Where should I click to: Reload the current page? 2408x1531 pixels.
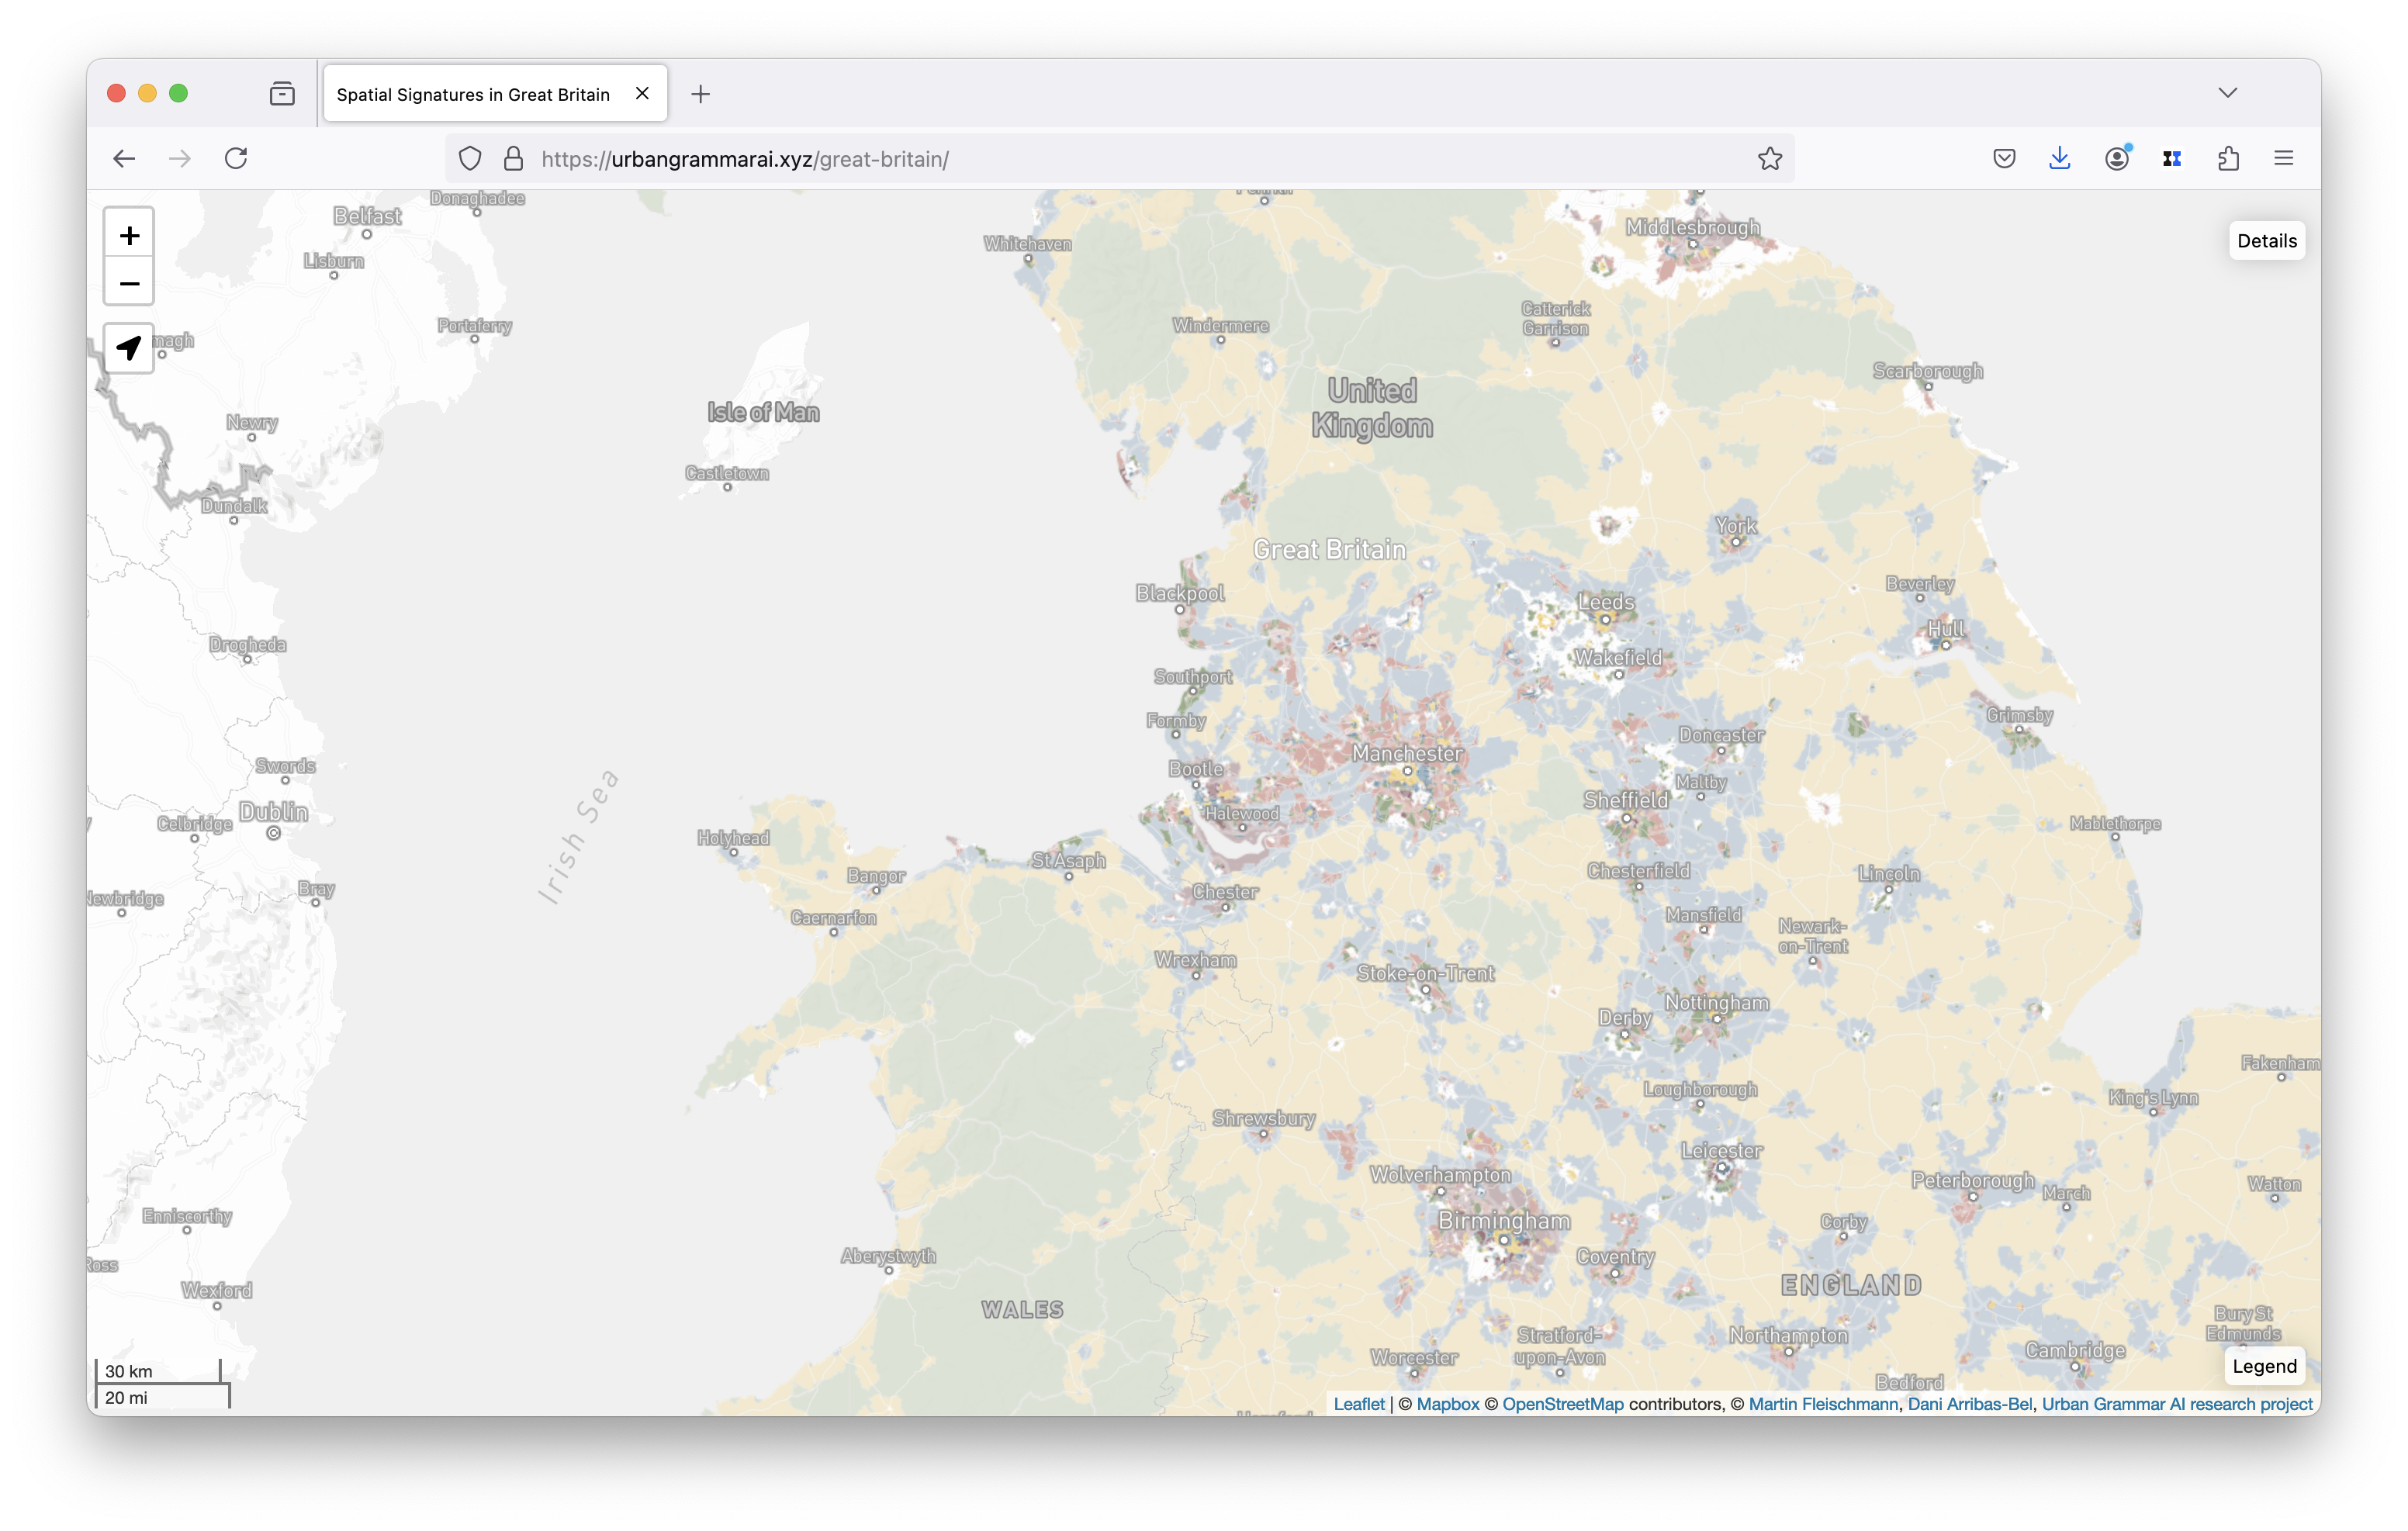click(x=236, y=159)
